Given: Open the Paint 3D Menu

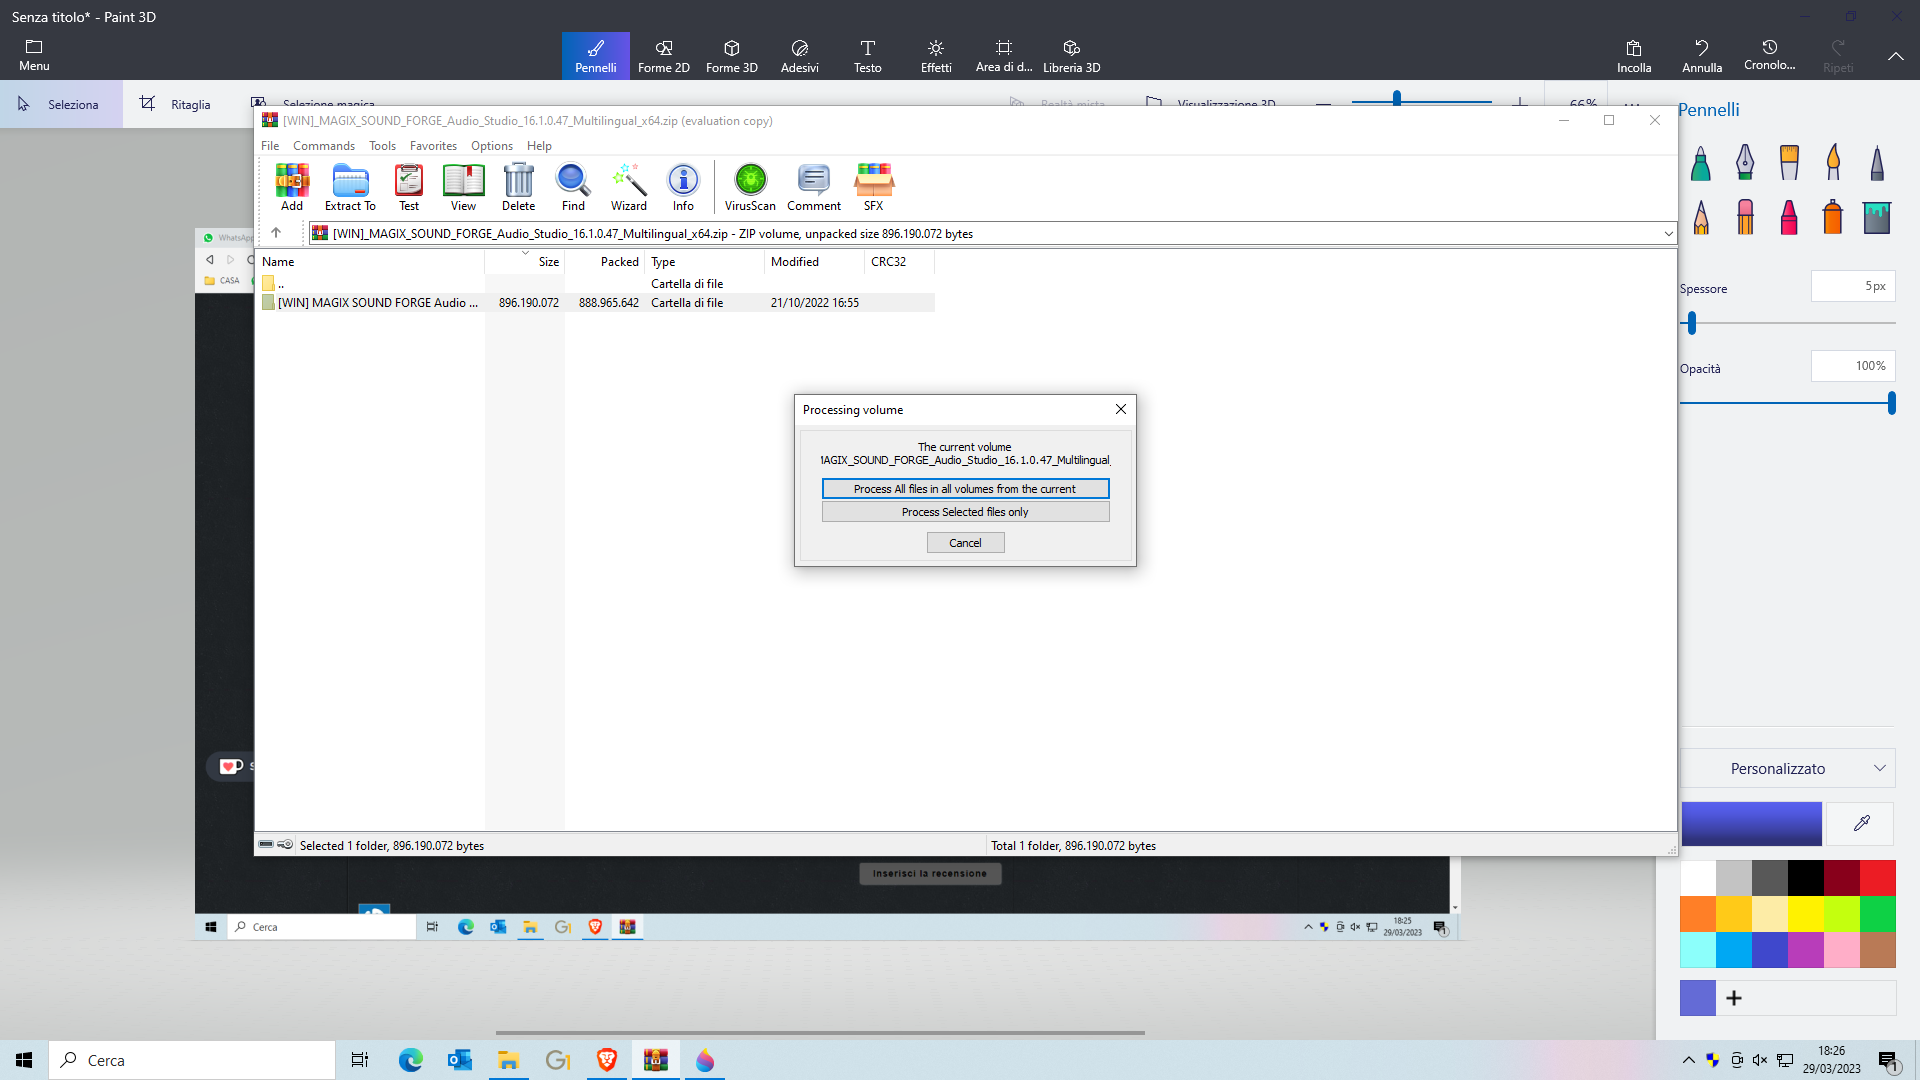Looking at the screenshot, I should pyautogui.click(x=34, y=56).
